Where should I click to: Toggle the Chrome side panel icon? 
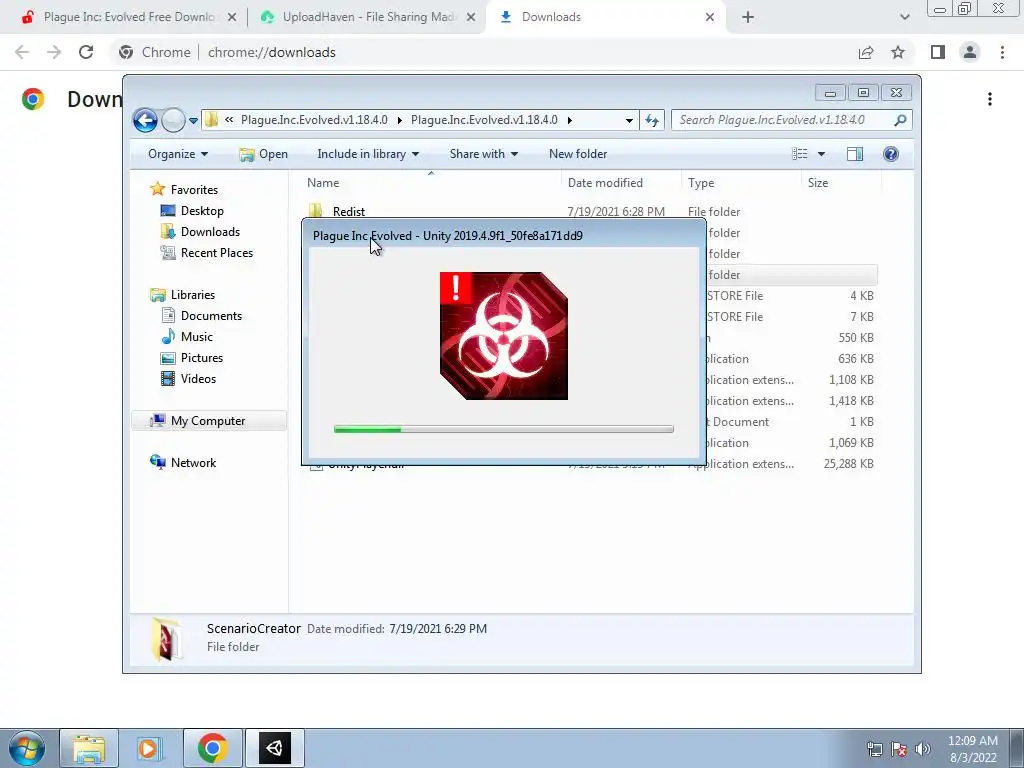click(938, 52)
